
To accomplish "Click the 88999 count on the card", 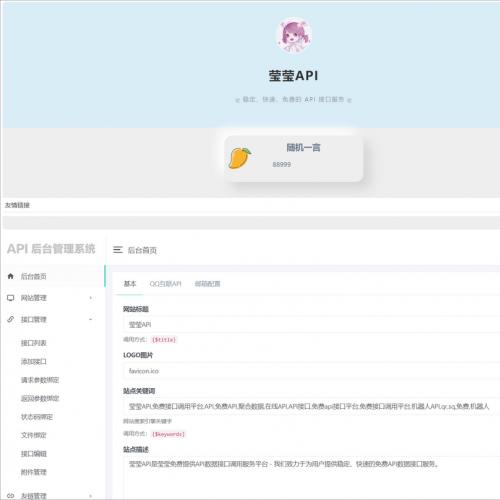I will [282, 164].
